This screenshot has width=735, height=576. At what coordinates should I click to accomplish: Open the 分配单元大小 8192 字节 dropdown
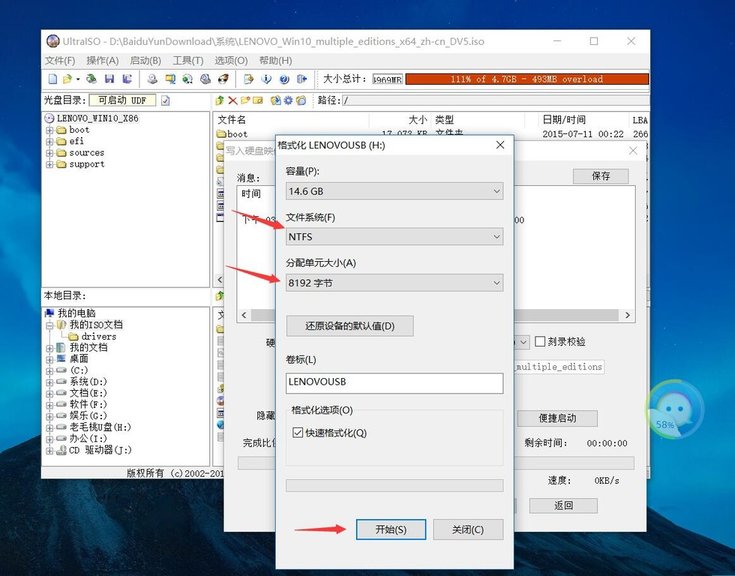[394, 283]
